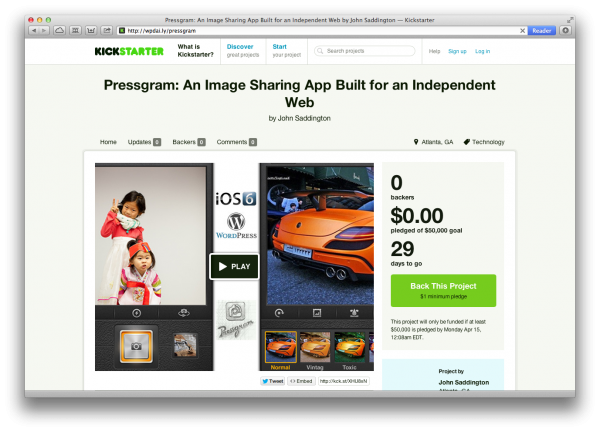
Task: Click the Pressgram sketch logo in the video
Action: [236, 320]
